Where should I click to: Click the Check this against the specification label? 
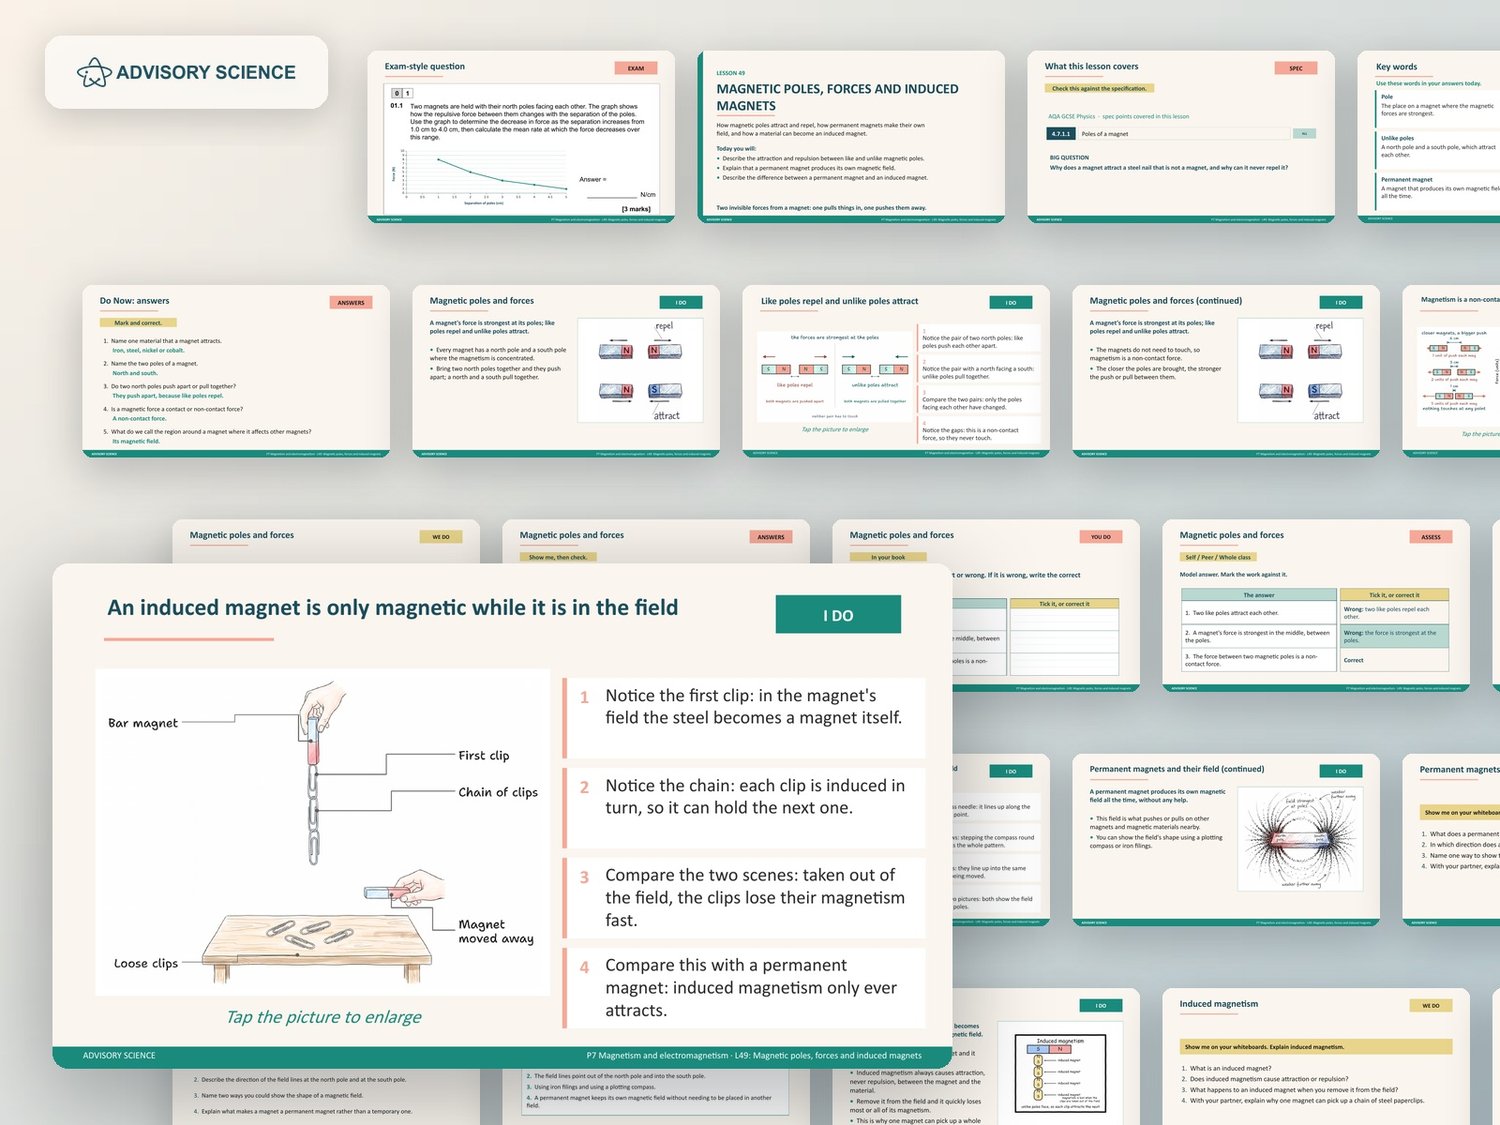pyautogui.click(x=1099, y=88)
